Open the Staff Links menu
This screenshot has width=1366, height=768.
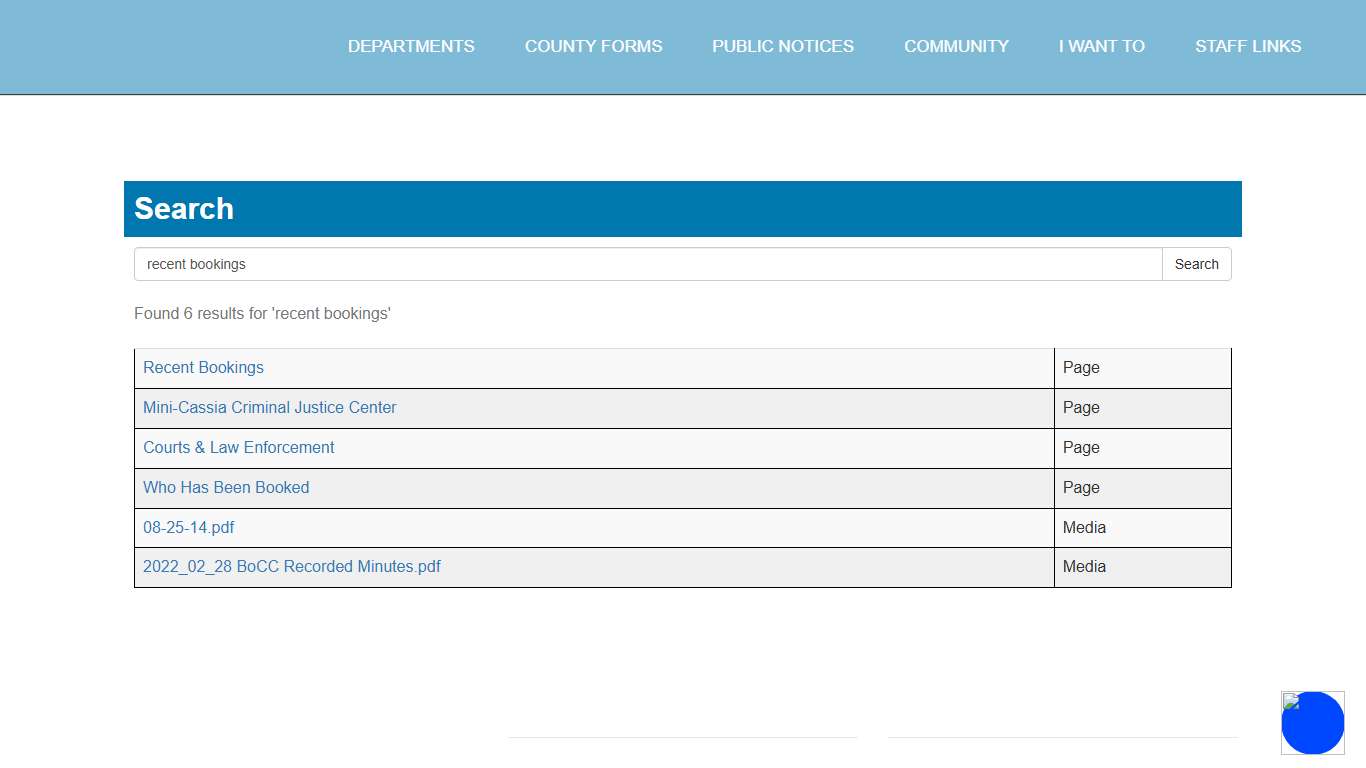point(1247,46)
